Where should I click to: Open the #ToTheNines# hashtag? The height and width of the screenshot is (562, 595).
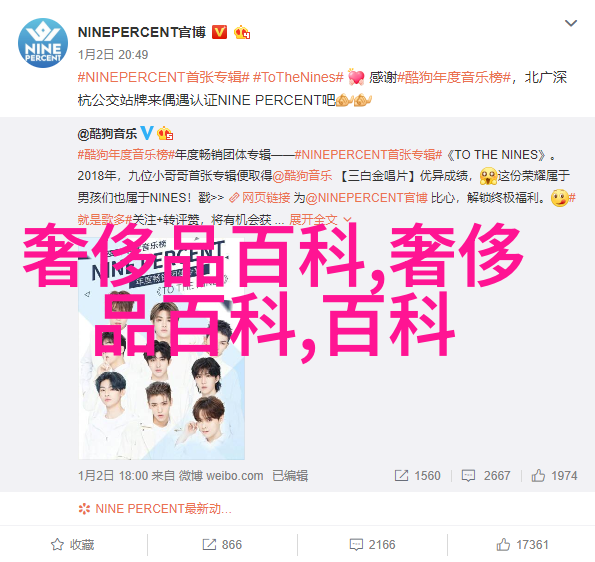[x=298, y=77]
